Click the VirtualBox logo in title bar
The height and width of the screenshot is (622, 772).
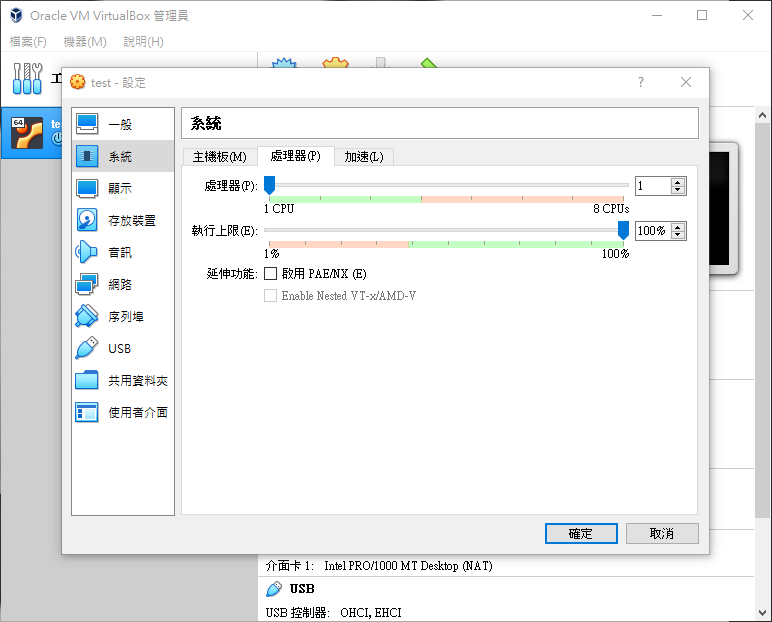pyautogui.click(x=16, y=15)
